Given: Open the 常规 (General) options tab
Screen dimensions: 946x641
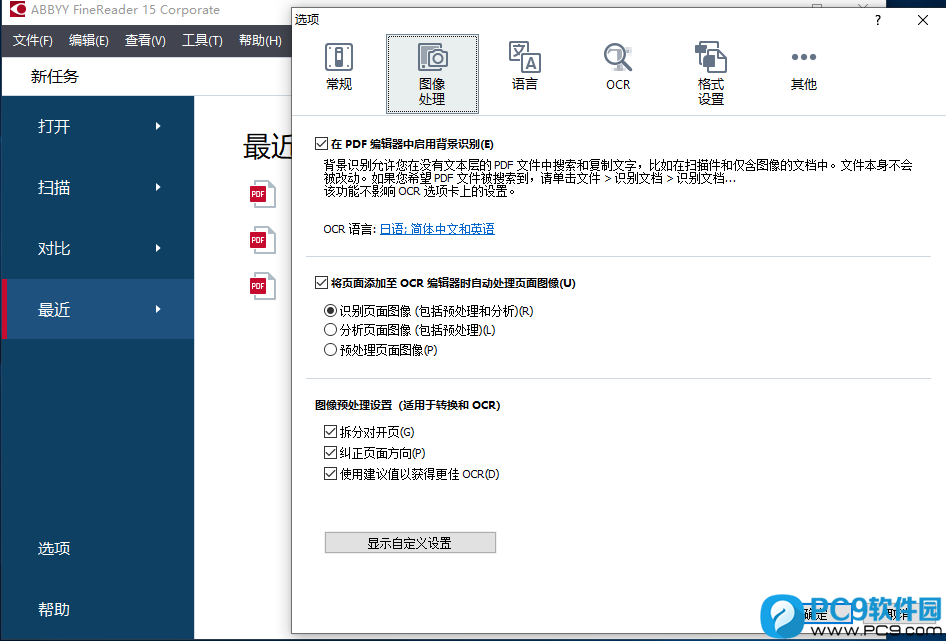Looking at the screenshot, I should click(339, 68).
